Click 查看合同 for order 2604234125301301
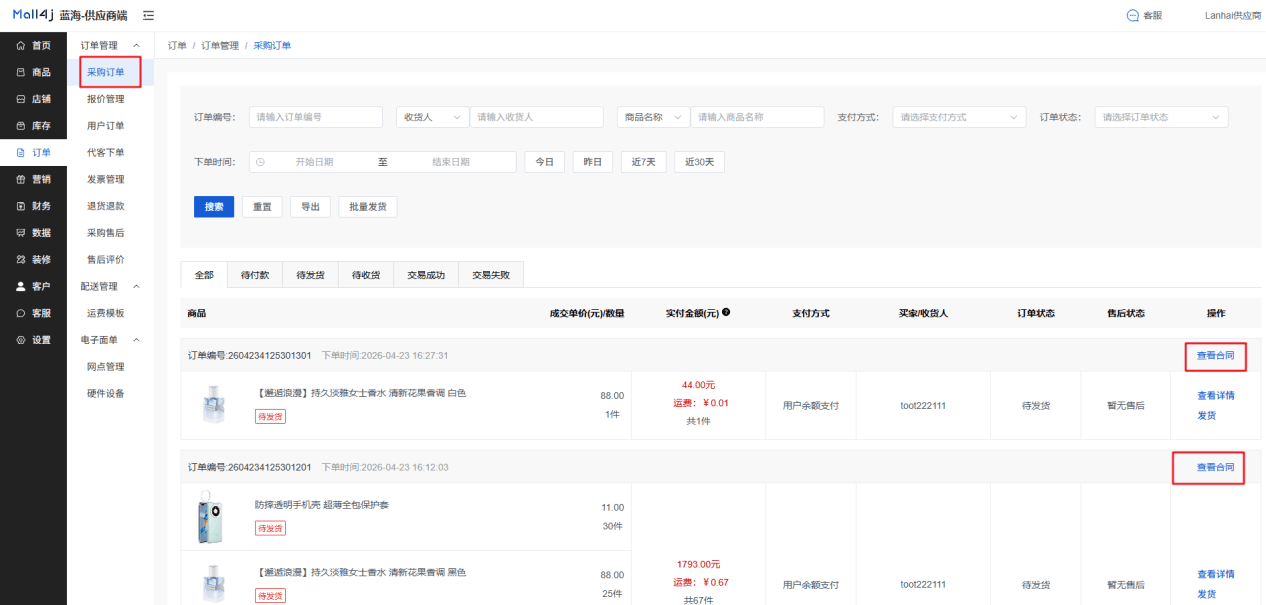Image resolution: width=1266 pixels, height=605 pixels. point(1216,357)
